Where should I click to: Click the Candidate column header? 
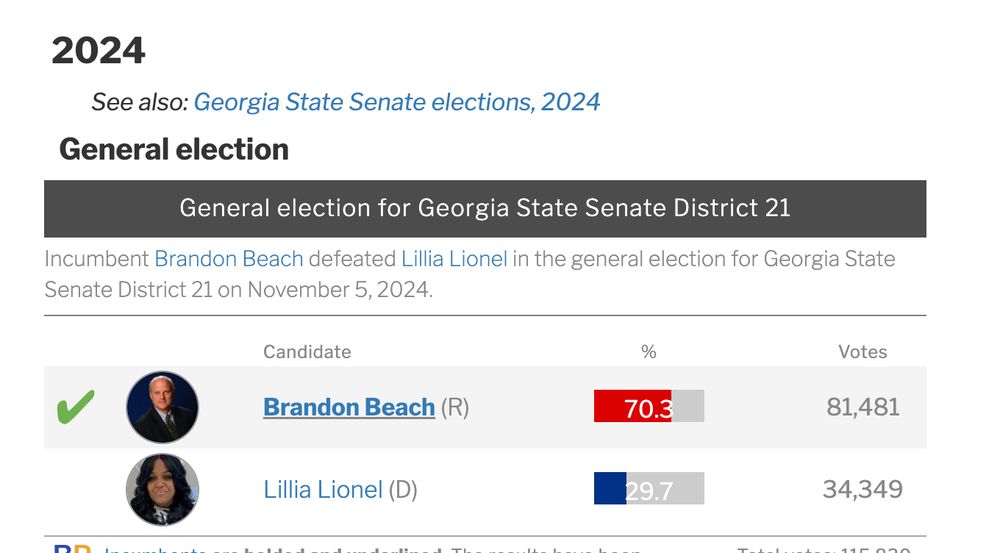[307, 351]
